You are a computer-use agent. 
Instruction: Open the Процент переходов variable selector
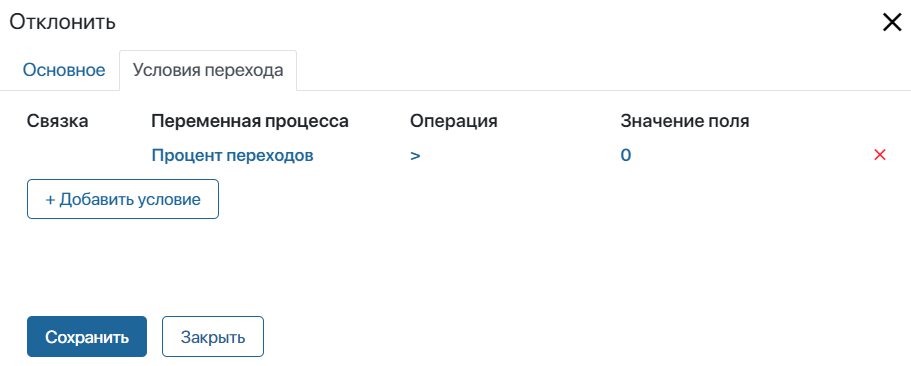coord(232,155)
